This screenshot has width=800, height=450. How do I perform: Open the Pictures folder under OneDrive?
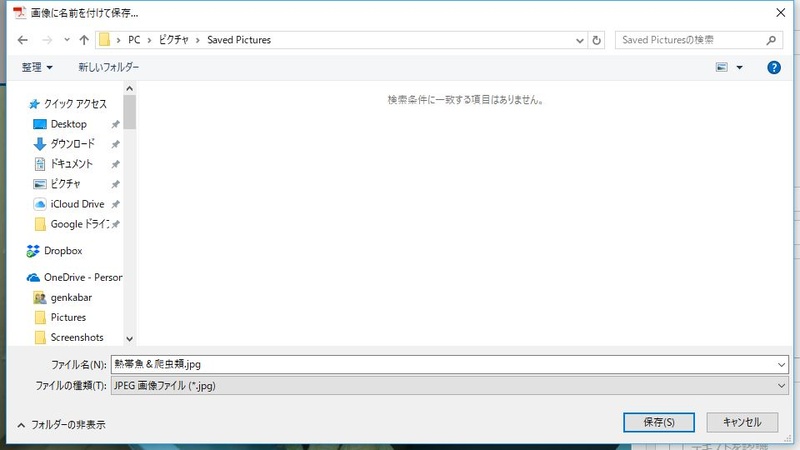tap(68, 317)
